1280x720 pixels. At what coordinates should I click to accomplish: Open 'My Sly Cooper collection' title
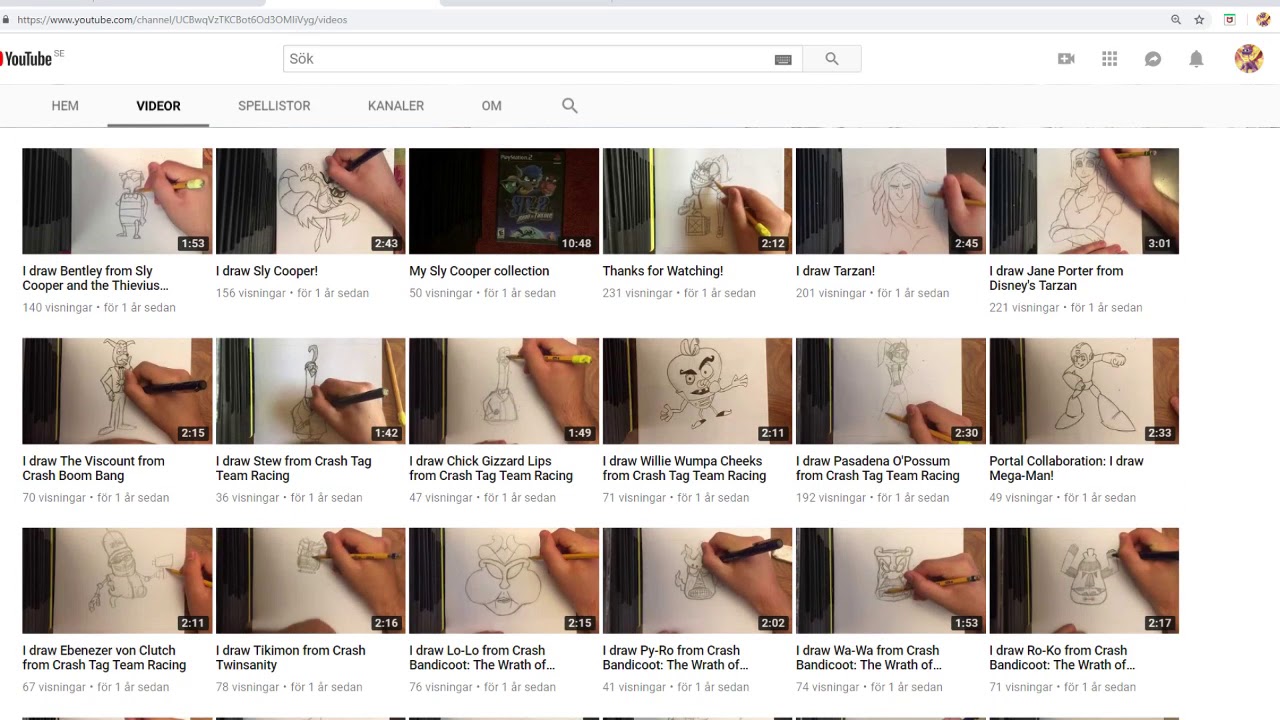[x=479, y=271]
